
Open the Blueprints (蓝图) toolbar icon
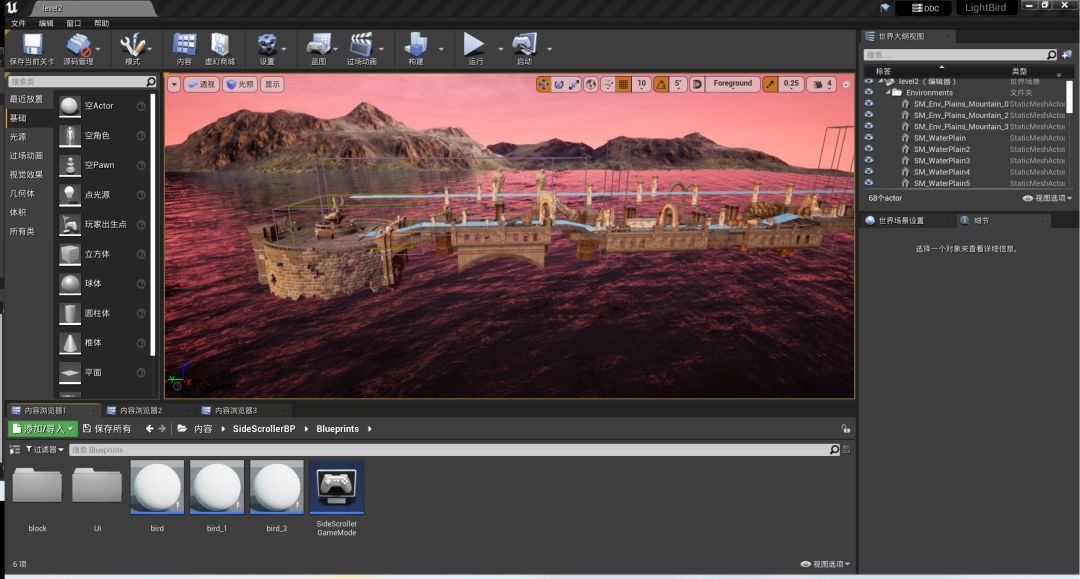318,45
